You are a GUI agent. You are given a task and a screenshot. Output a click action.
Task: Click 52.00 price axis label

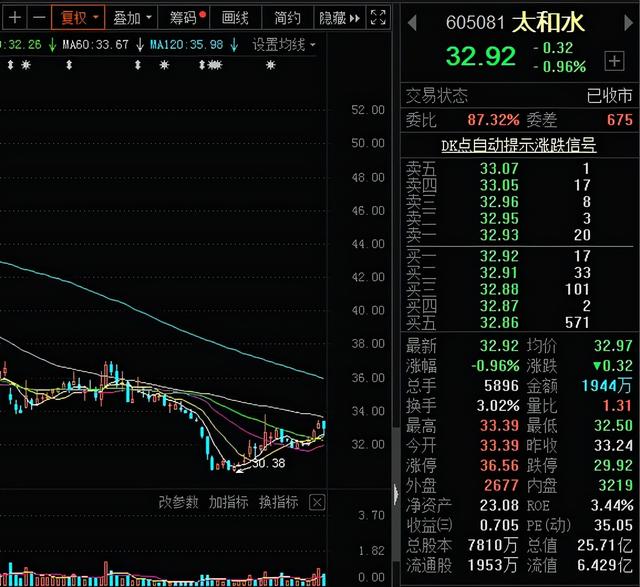click(x=368, y=110)
